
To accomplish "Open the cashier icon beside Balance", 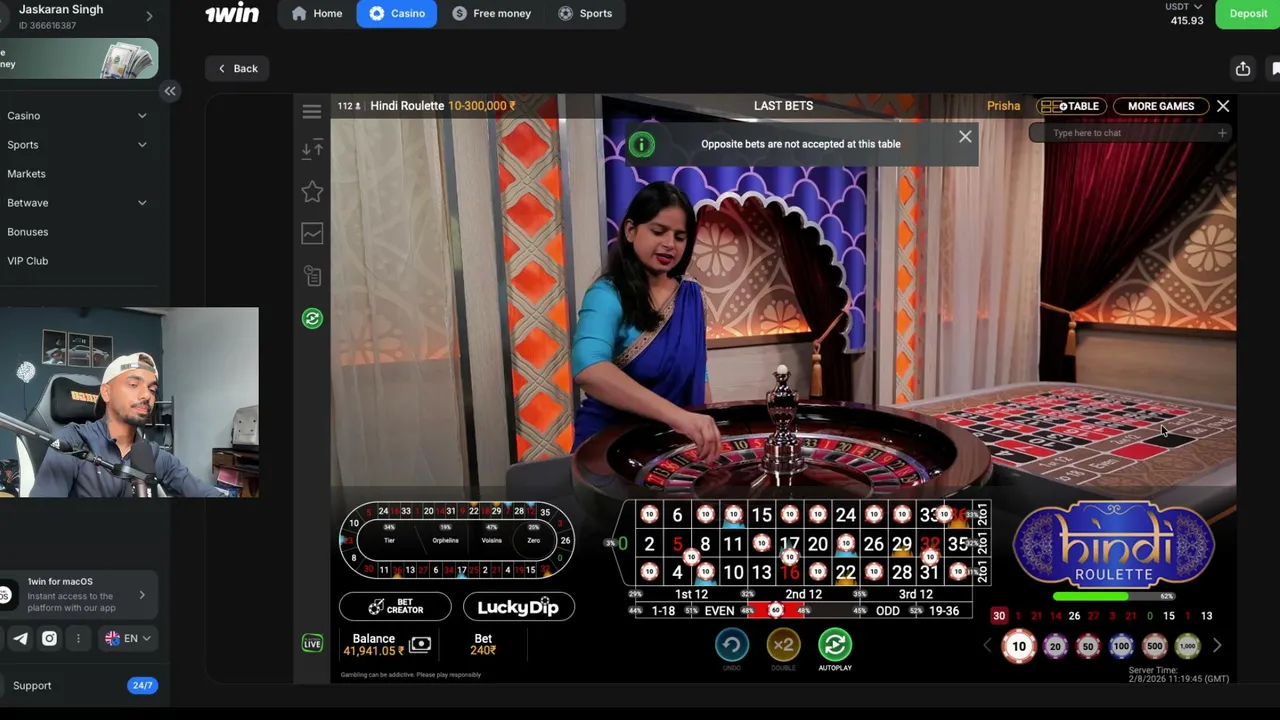I will pos(420,645).
